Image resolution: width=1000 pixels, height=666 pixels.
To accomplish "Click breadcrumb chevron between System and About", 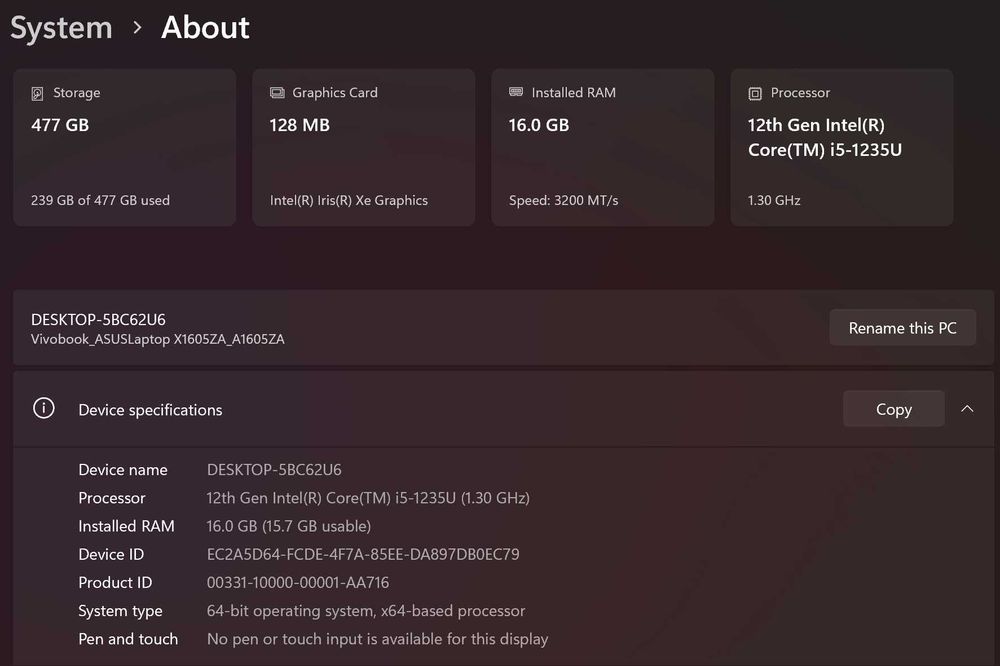I will tap(137, 28).
